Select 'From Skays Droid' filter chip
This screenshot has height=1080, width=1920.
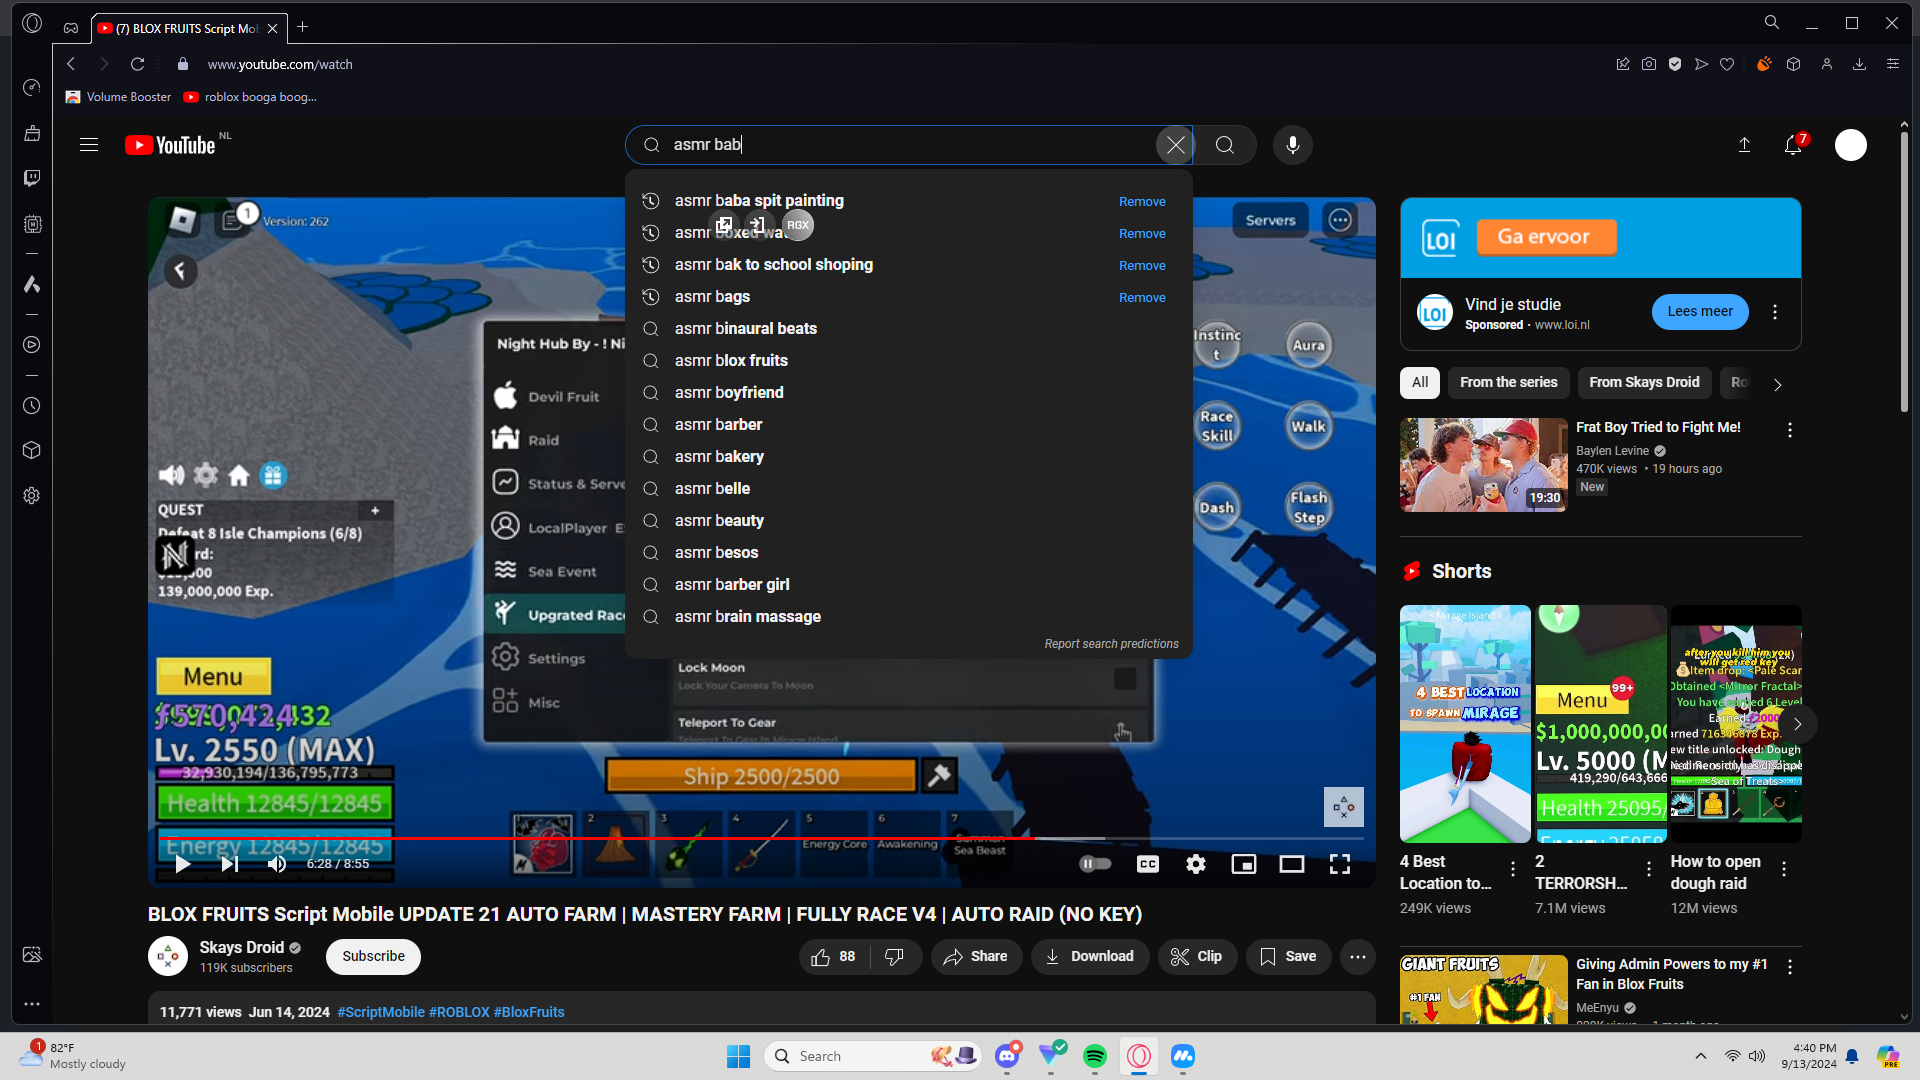(x=1645, y=383)
